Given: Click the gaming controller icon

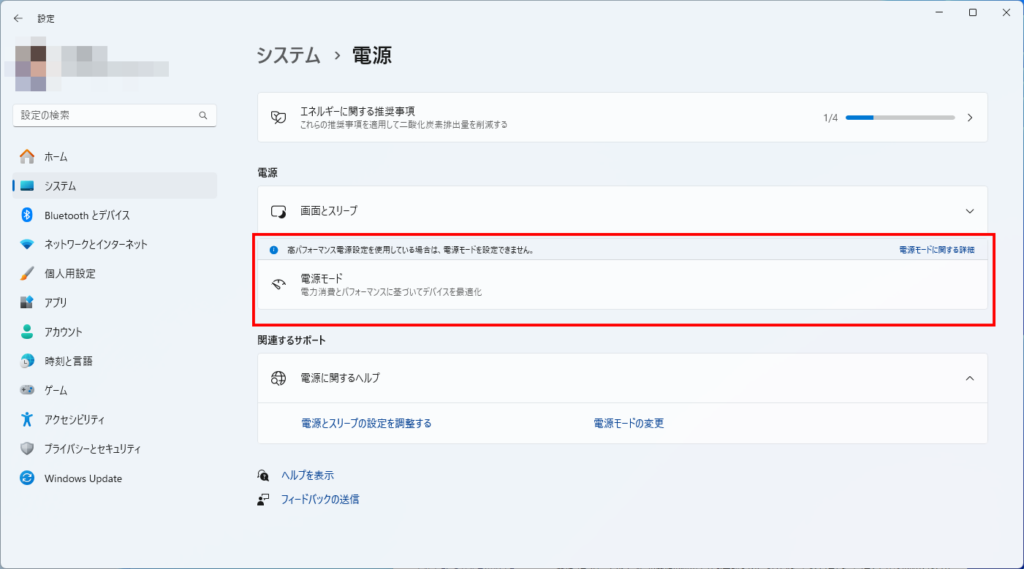Looking at the screenshot, I should click(27, 390).
